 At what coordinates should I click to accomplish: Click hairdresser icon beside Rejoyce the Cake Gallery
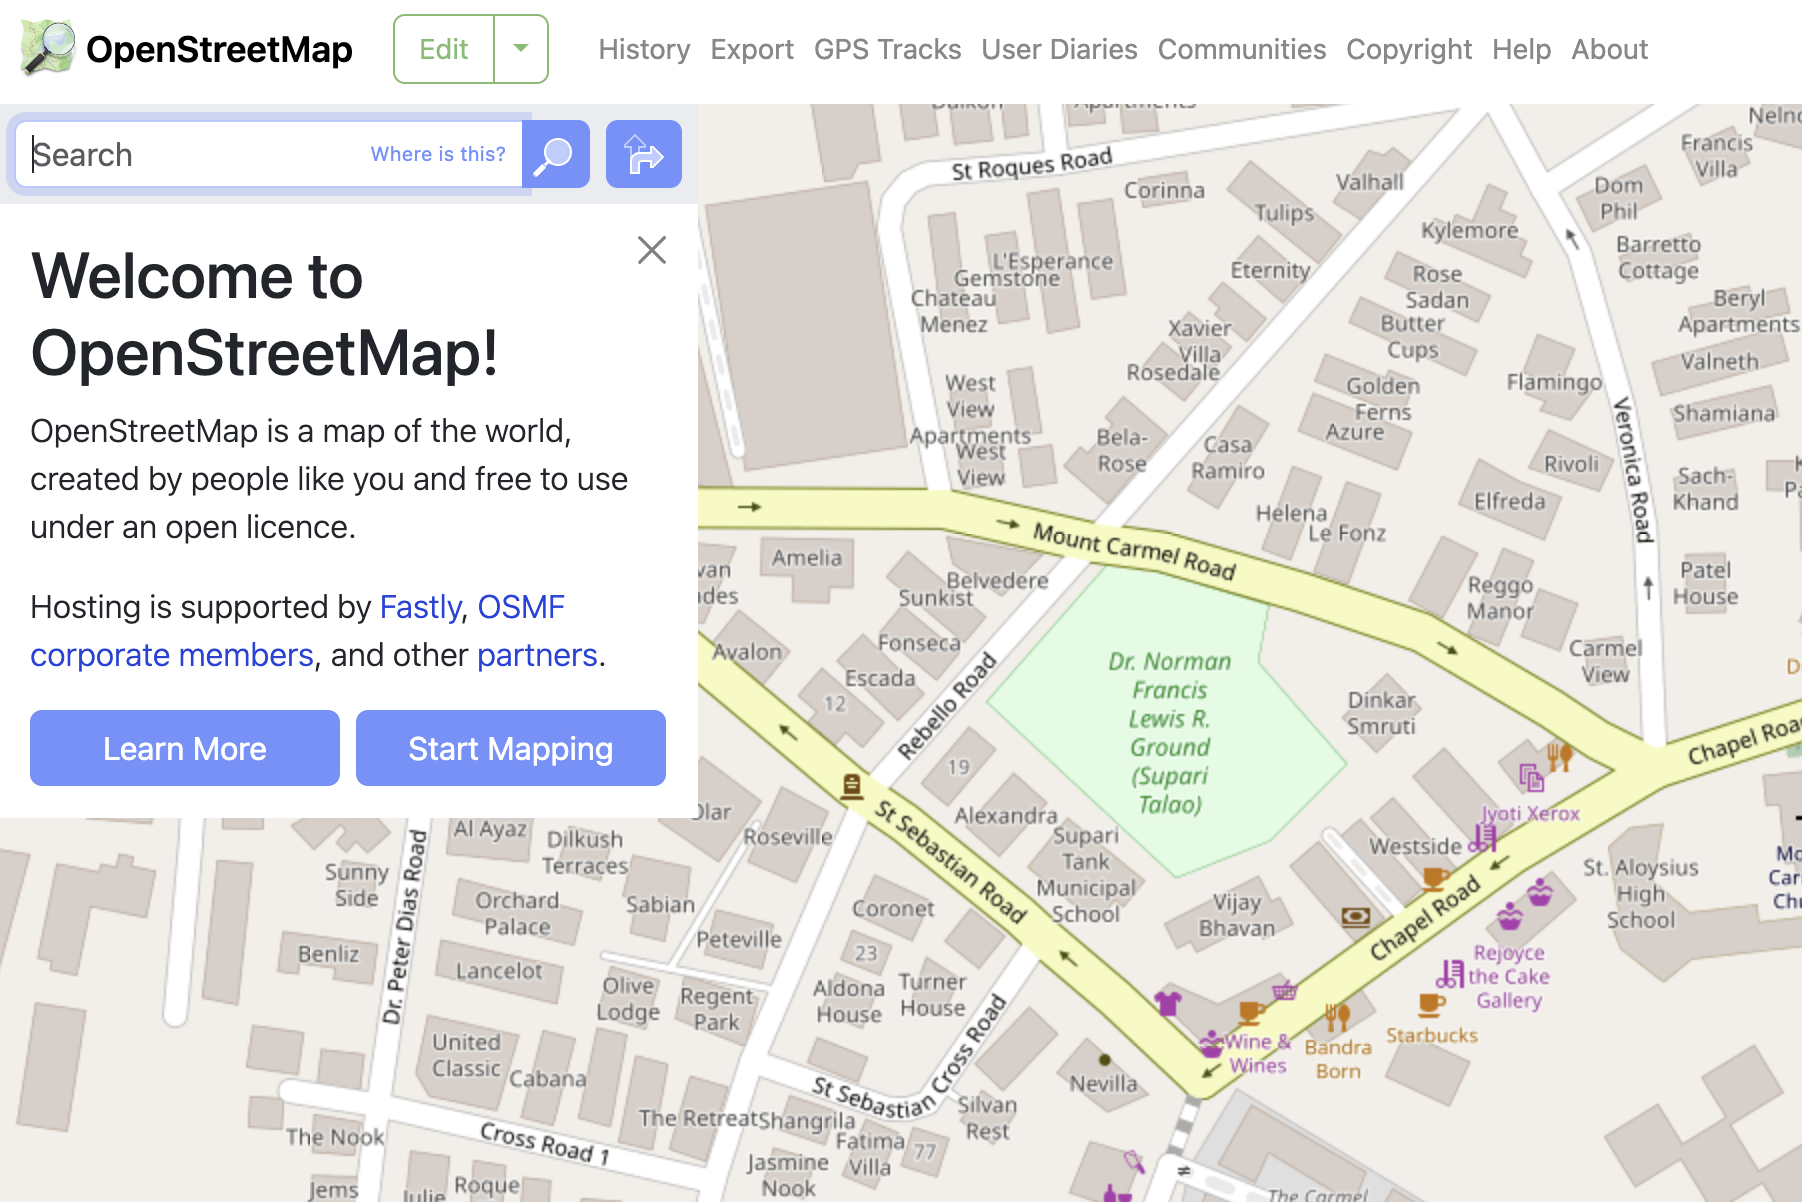(1451, 973)
